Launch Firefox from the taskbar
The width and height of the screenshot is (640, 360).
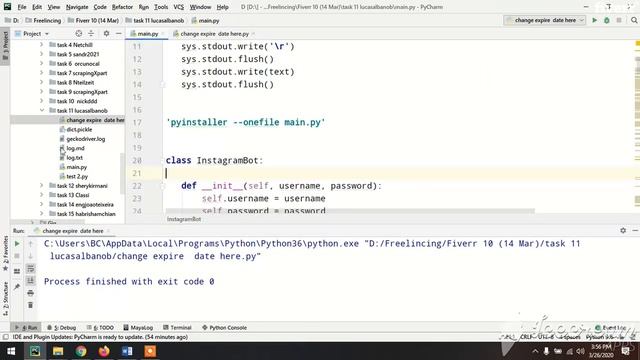point(104,351)
